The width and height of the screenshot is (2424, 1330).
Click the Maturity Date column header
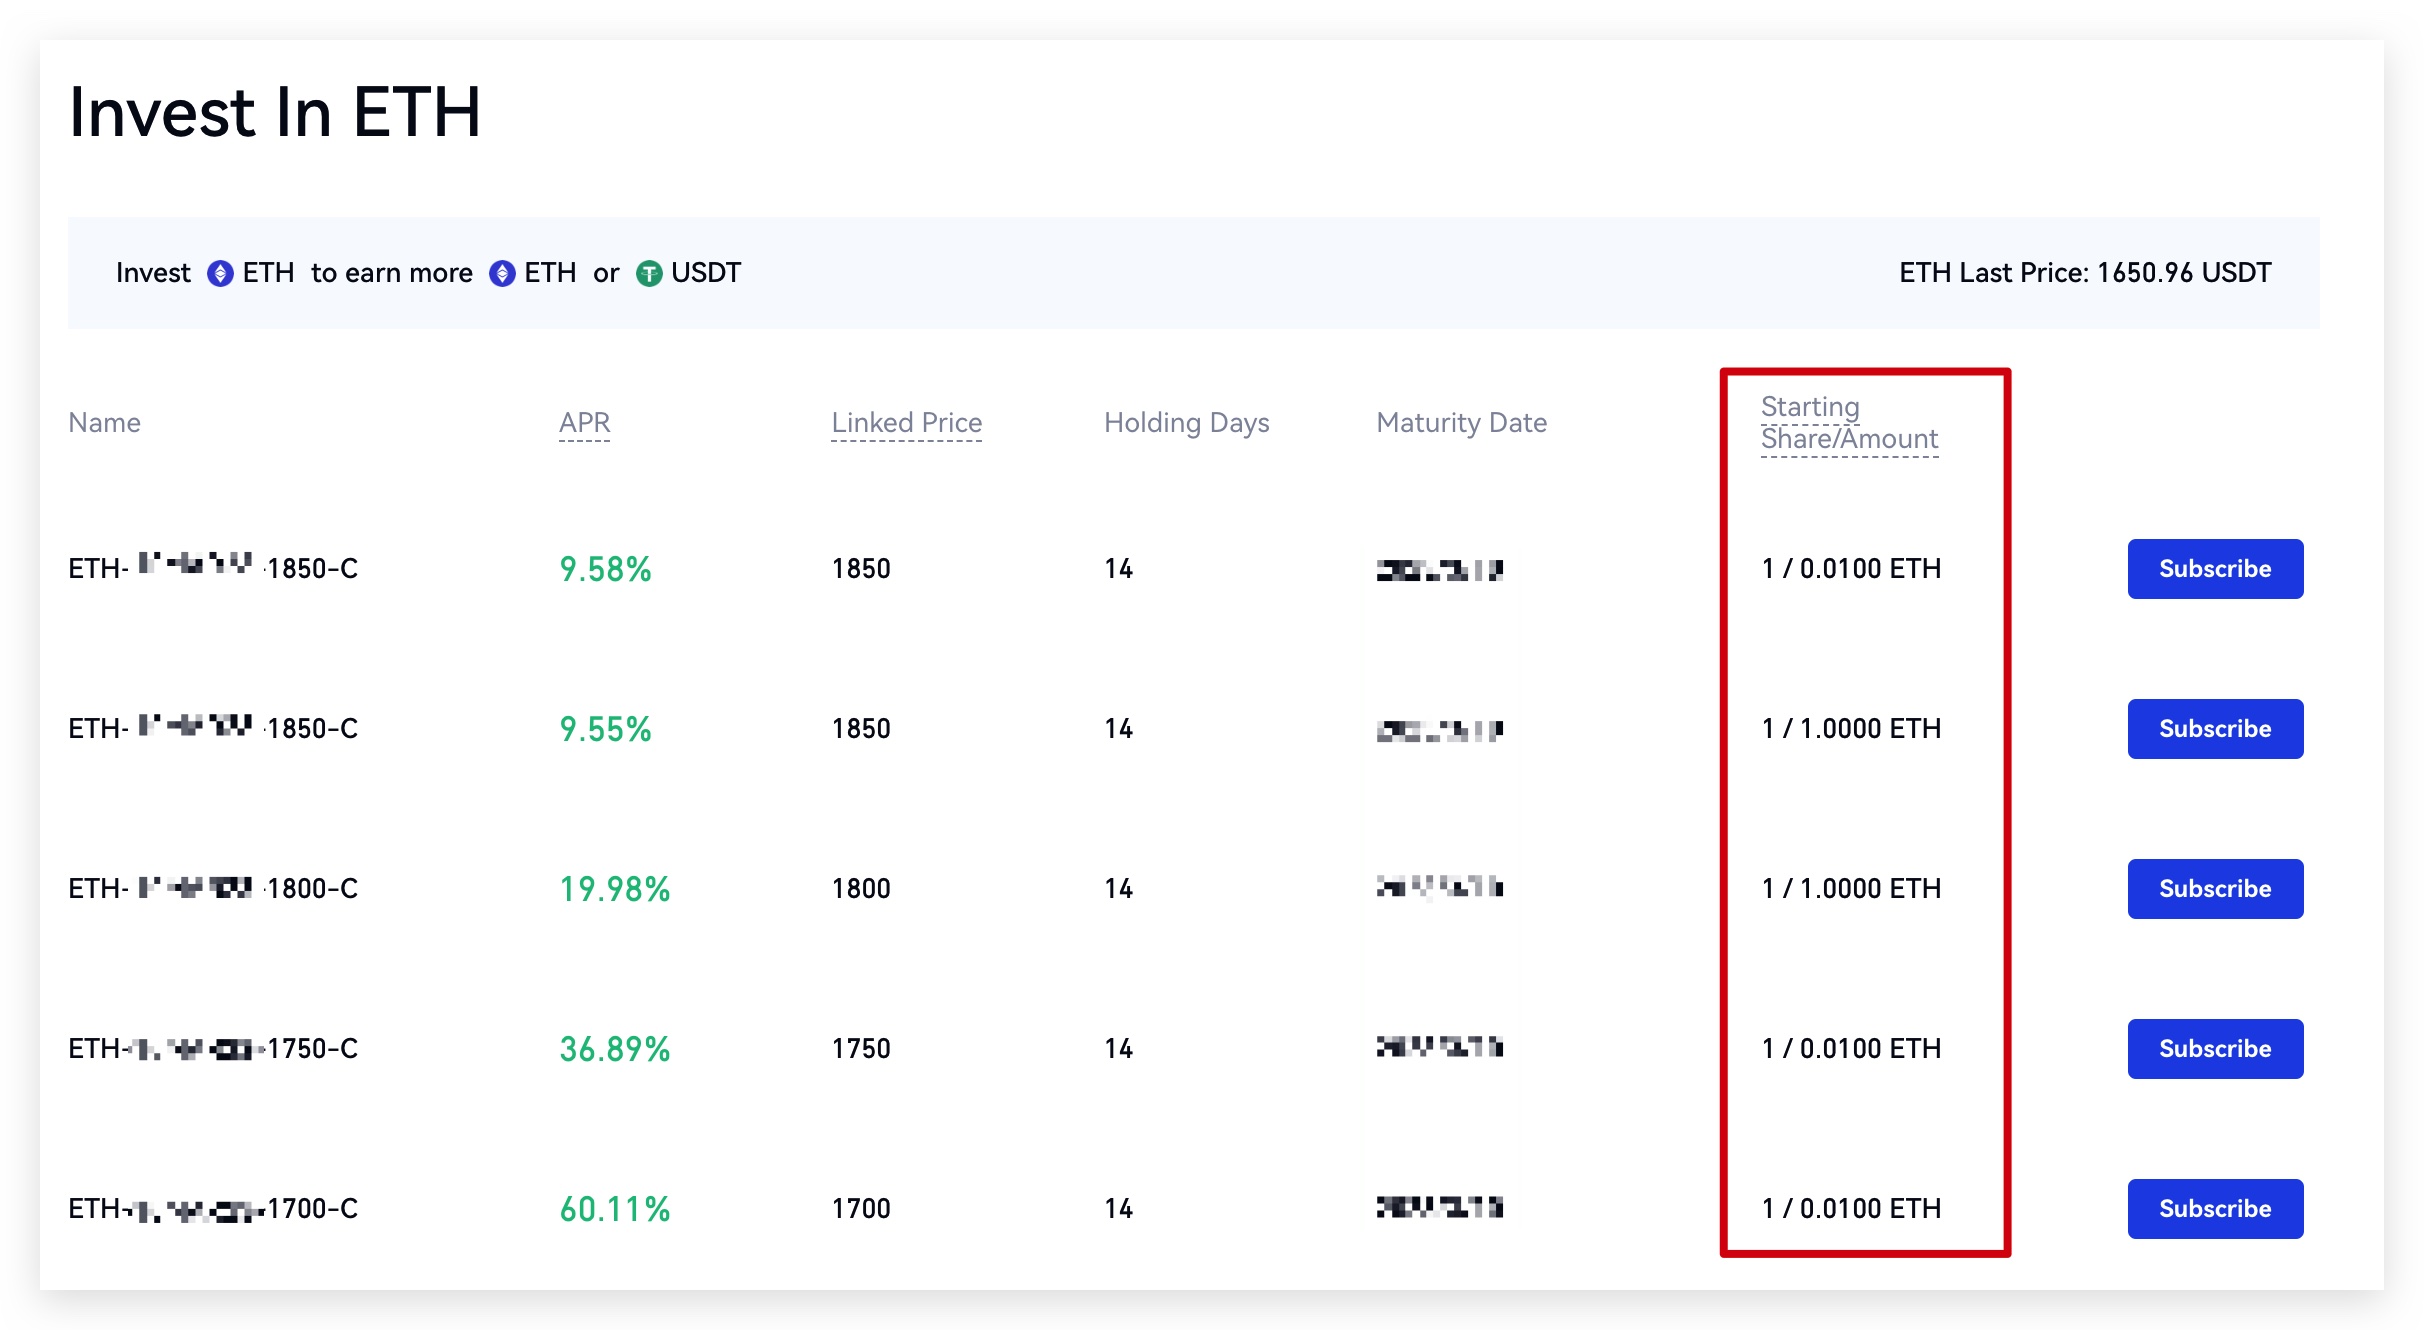1461,423
